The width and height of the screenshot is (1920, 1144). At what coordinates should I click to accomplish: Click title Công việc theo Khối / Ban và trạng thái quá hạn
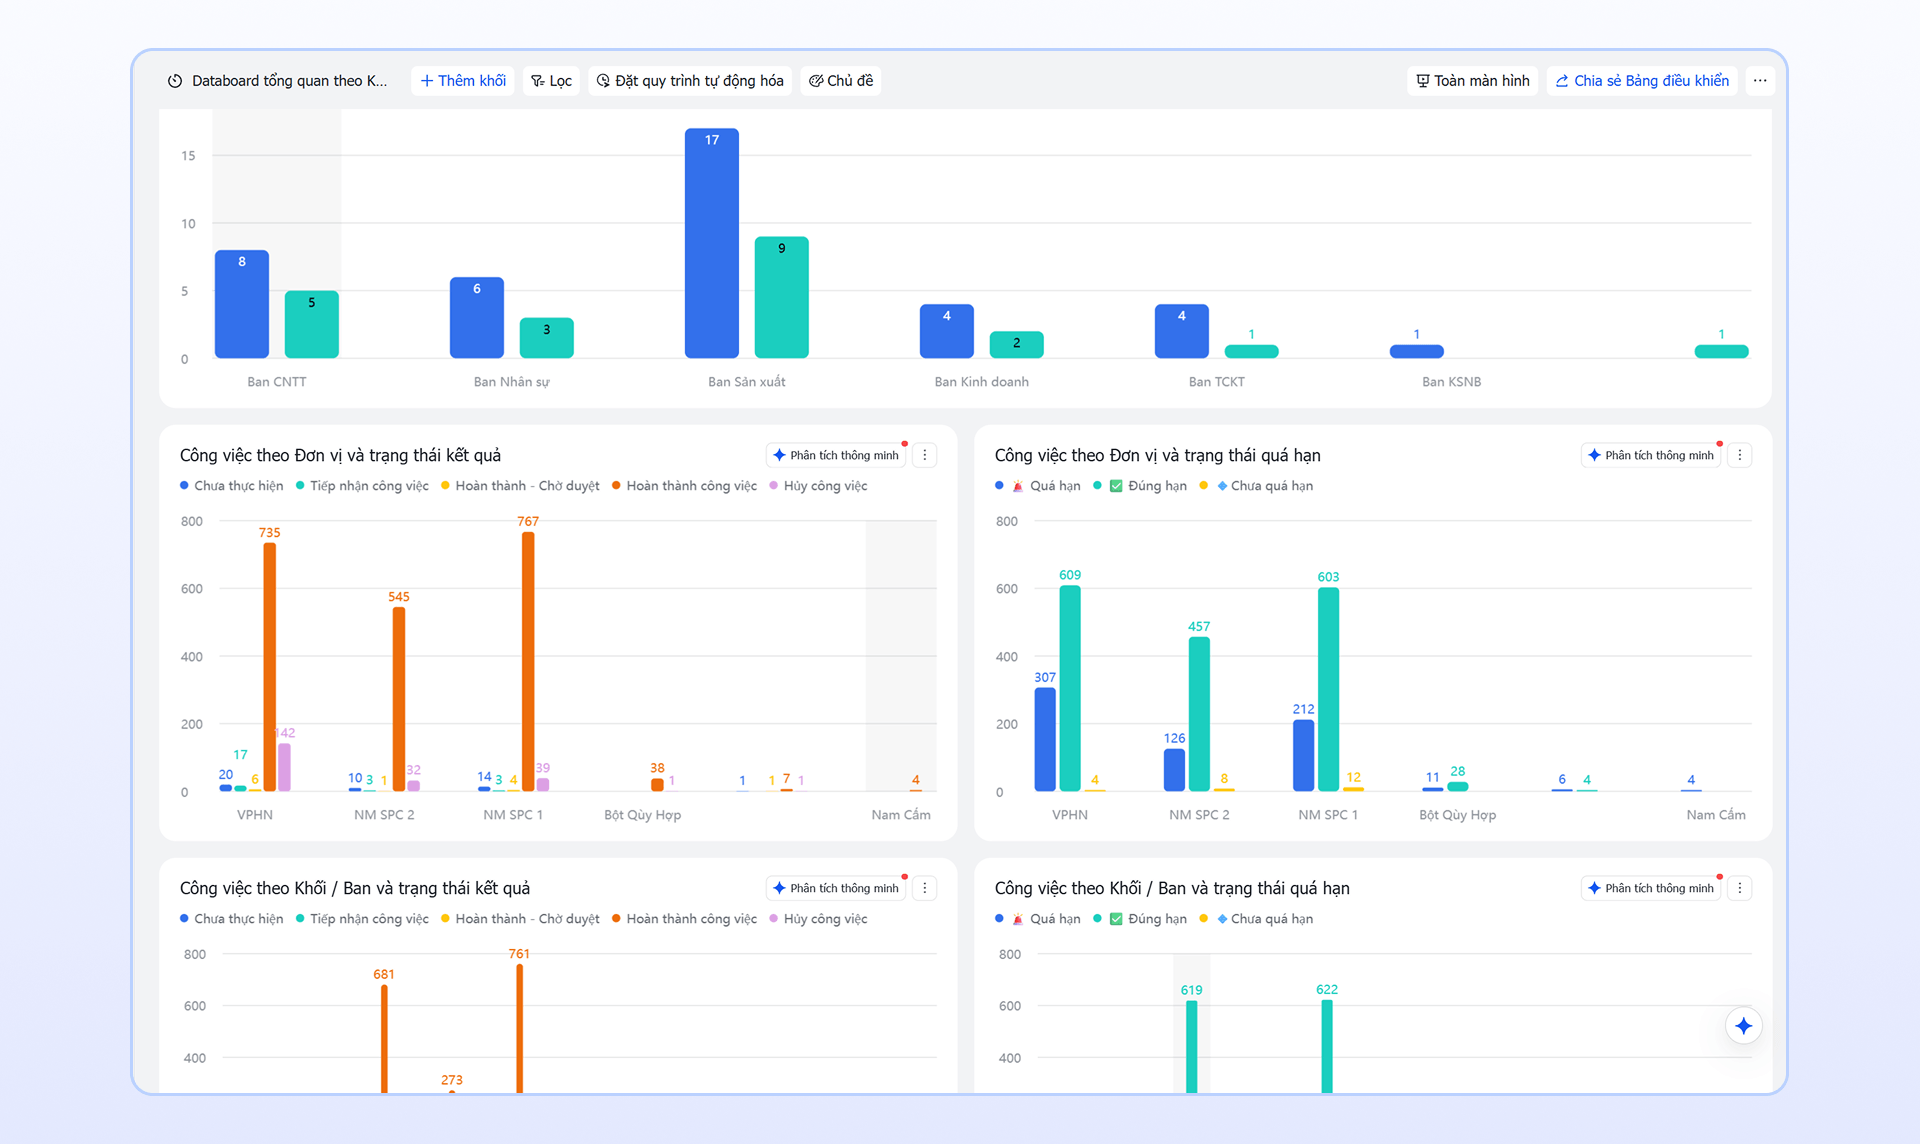(x=1172, y=888)
